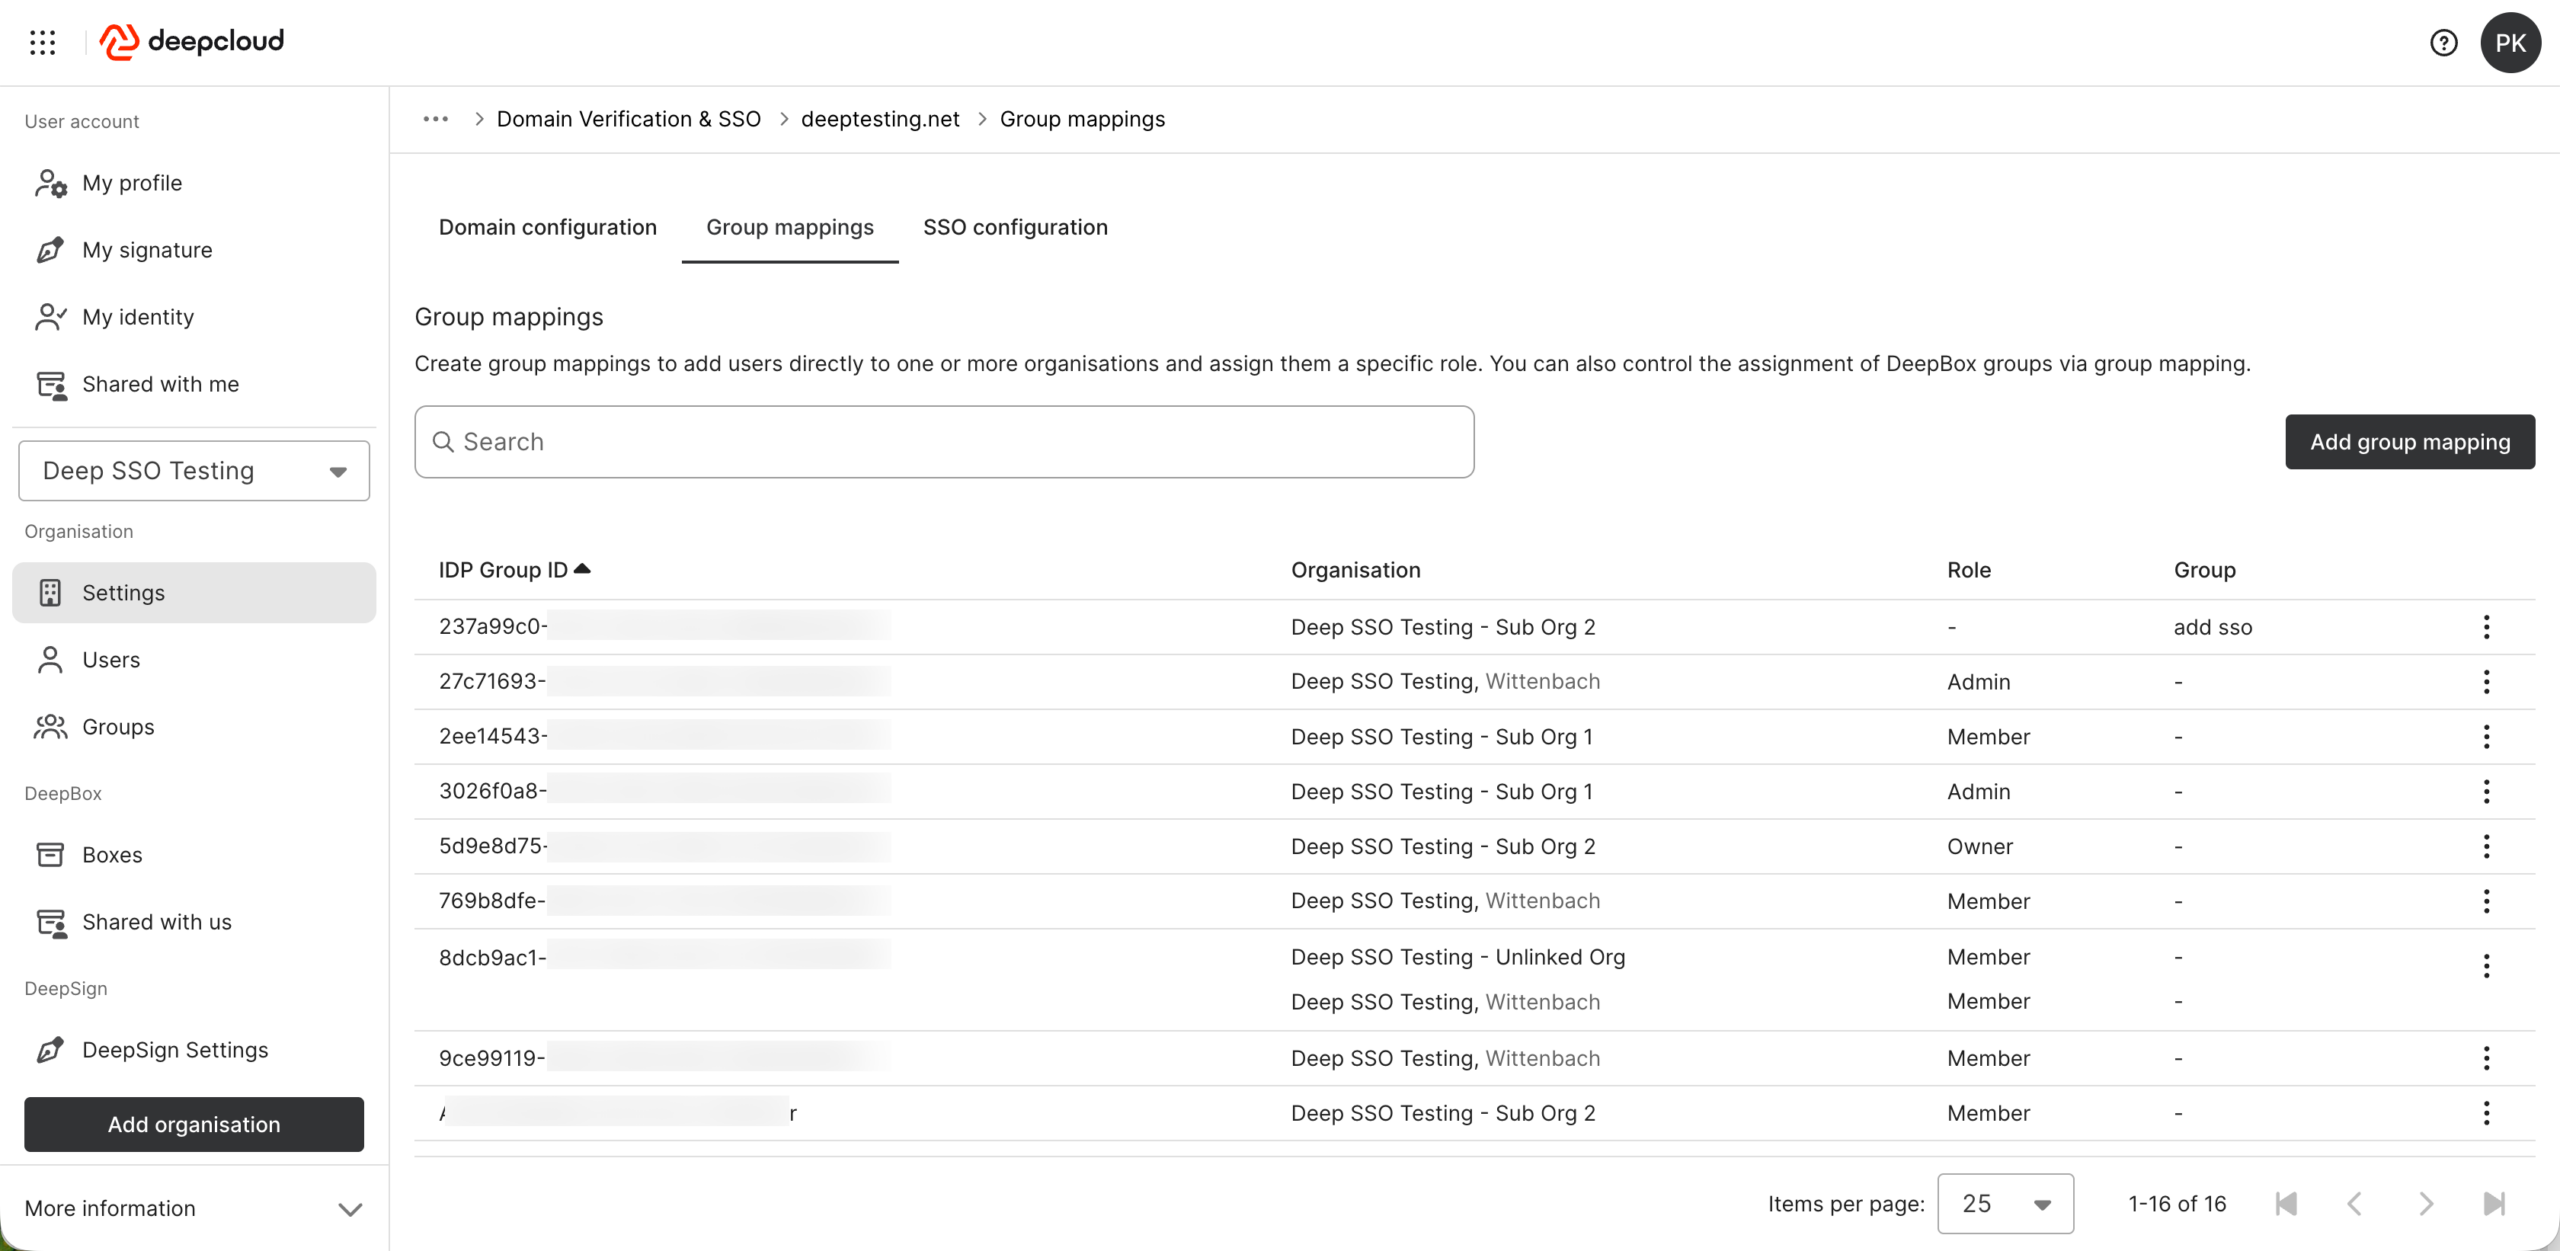Click the Add organisation button

(x=194, y=1125)
